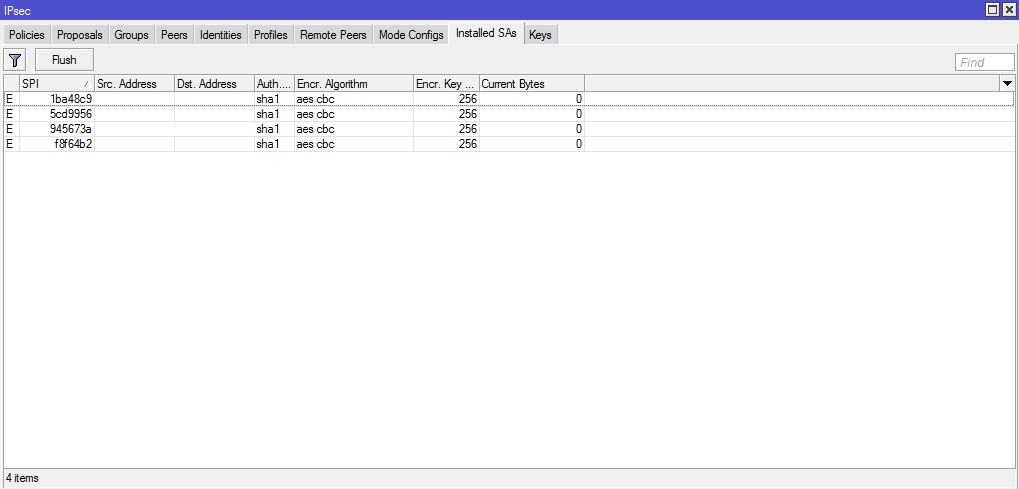Image resolution: width=1019 pixels, height=489 pixels.
Task: Click the Encr. Key column header
Action: point(446,84)
